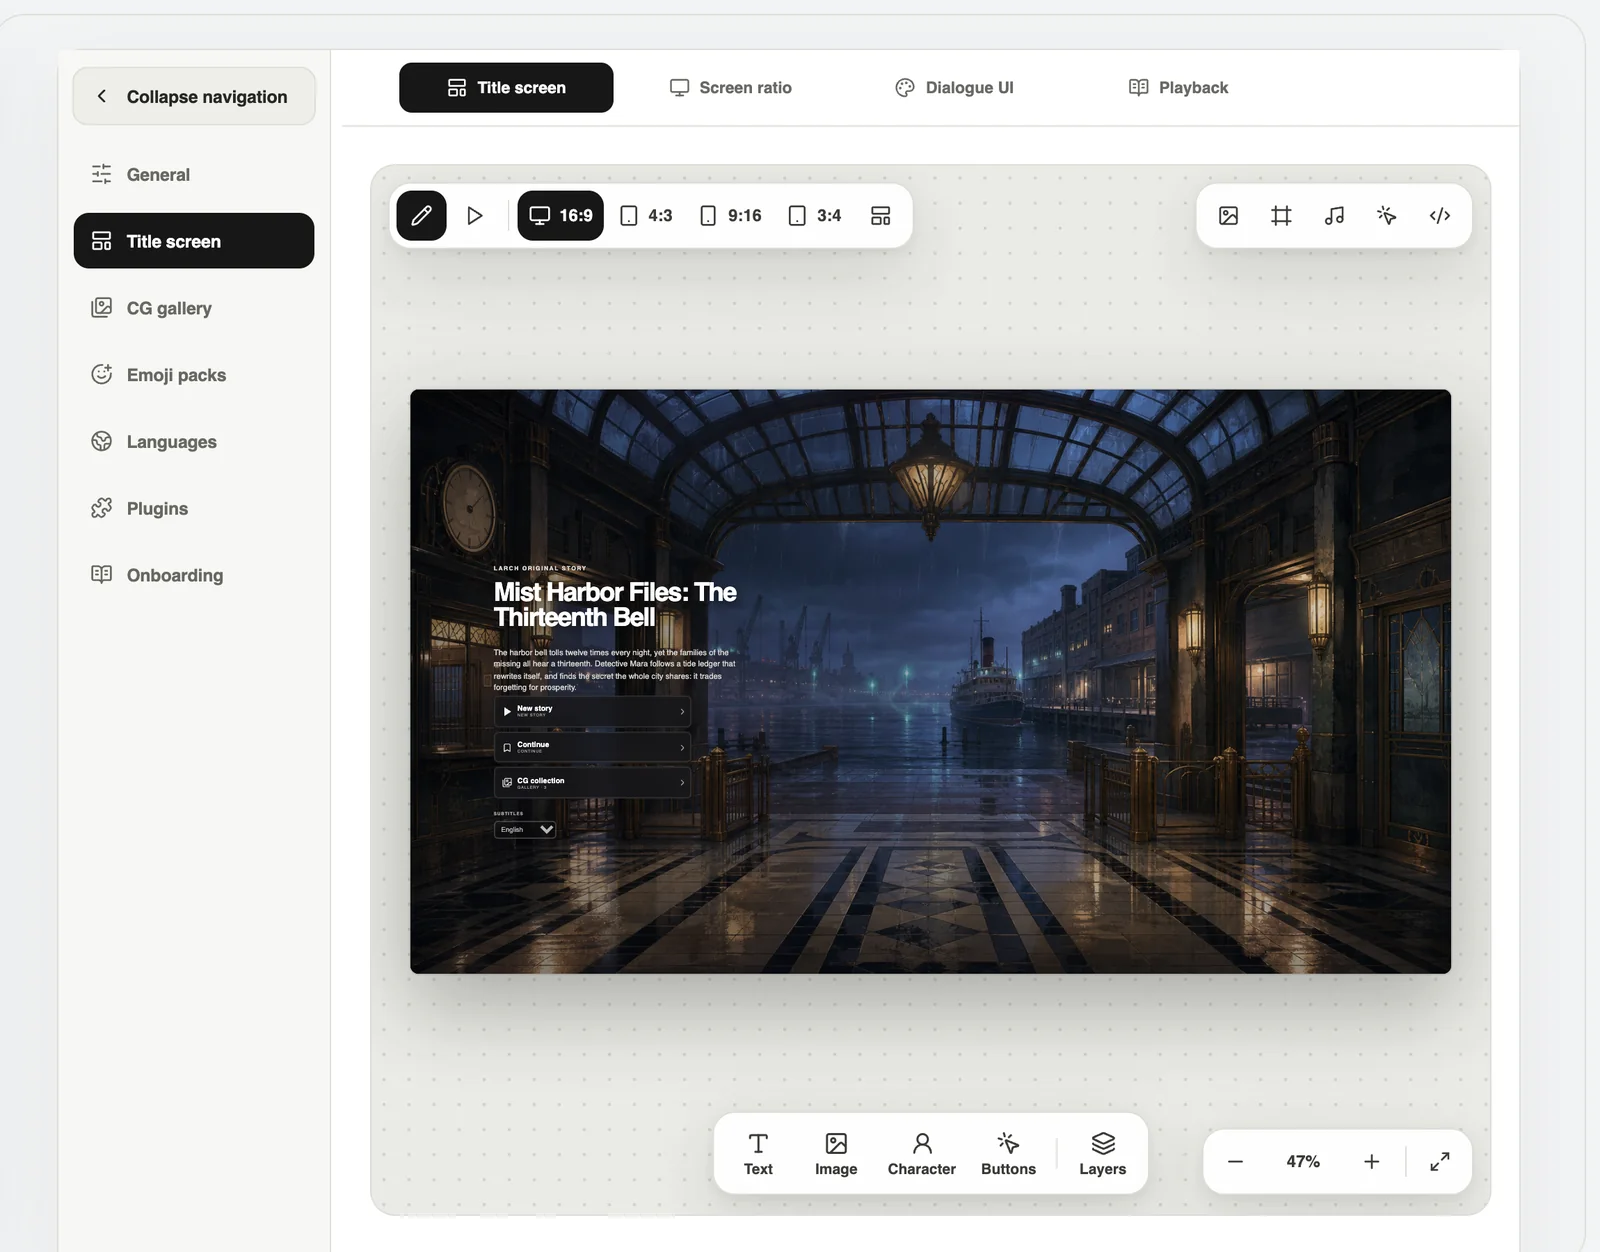The image size is (1600, 1252).
Task: Add a Character element
Action: tap(922, 1154)
